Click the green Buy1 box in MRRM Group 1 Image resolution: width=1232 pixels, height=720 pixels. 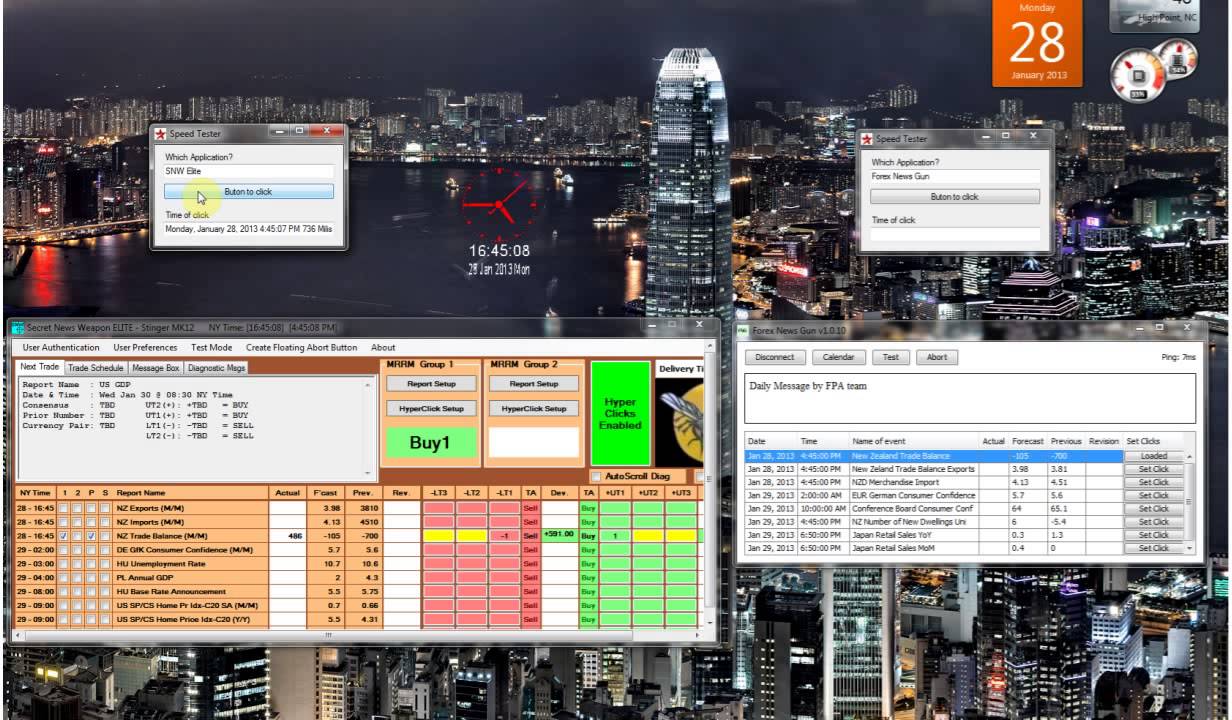click(x=430, y=443)
